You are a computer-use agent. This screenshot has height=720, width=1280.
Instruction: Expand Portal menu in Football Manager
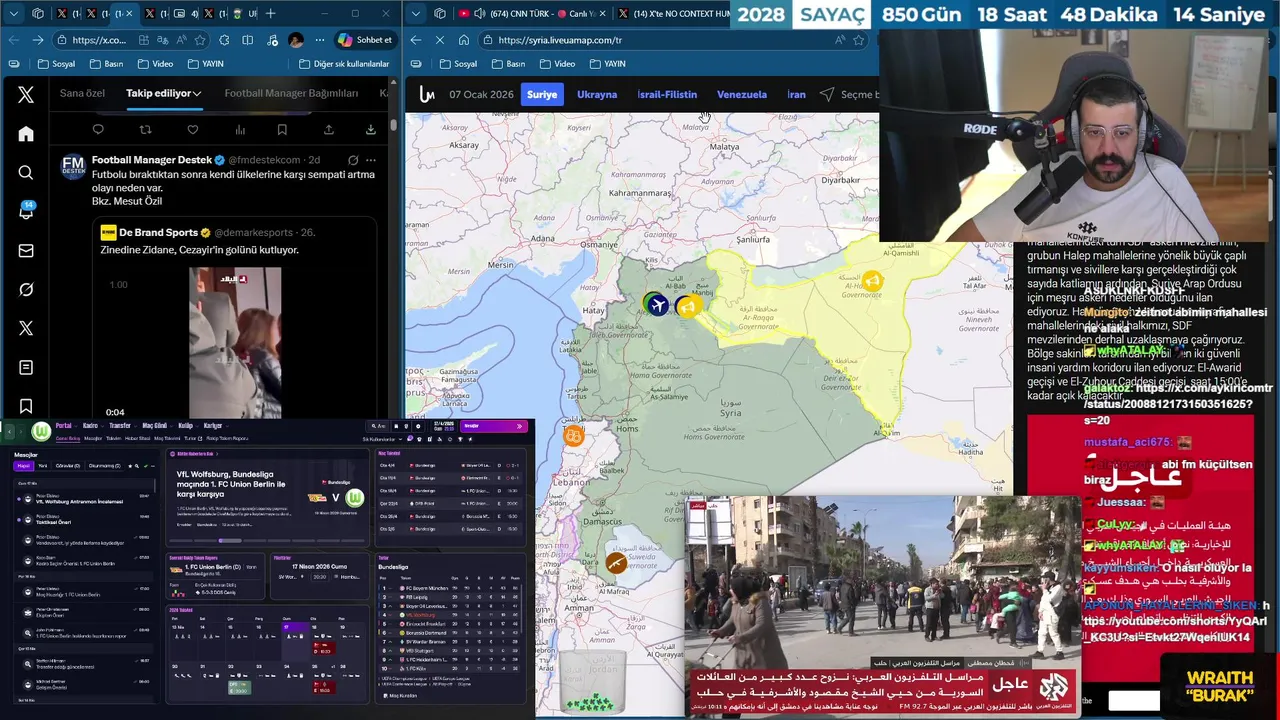(x=66, y=426)
